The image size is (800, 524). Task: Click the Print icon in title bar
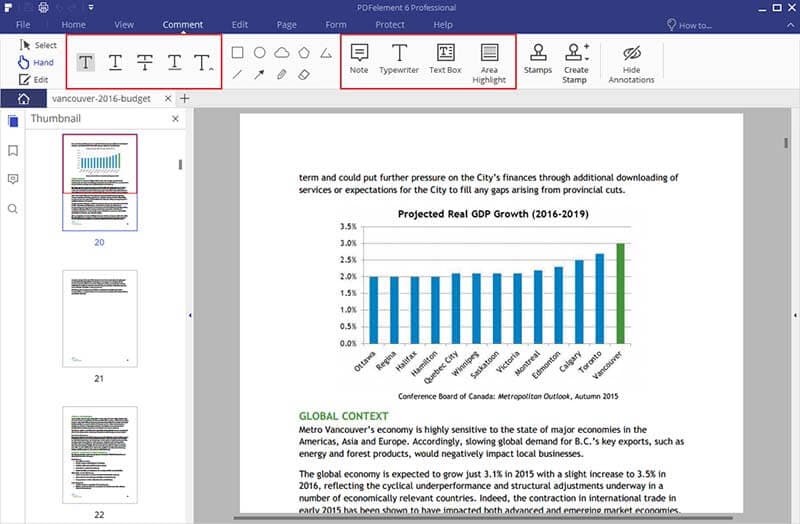point(43,8)
